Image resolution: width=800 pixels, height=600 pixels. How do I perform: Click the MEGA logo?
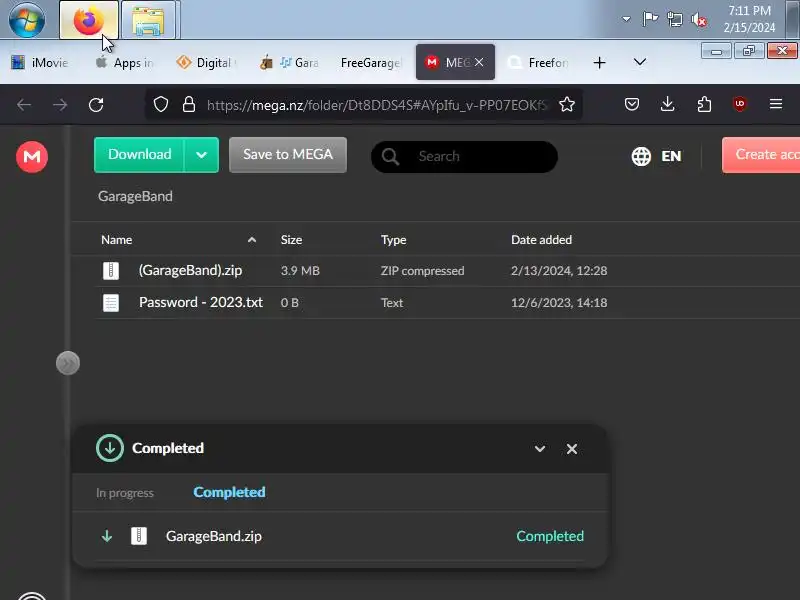click(32, 157)
